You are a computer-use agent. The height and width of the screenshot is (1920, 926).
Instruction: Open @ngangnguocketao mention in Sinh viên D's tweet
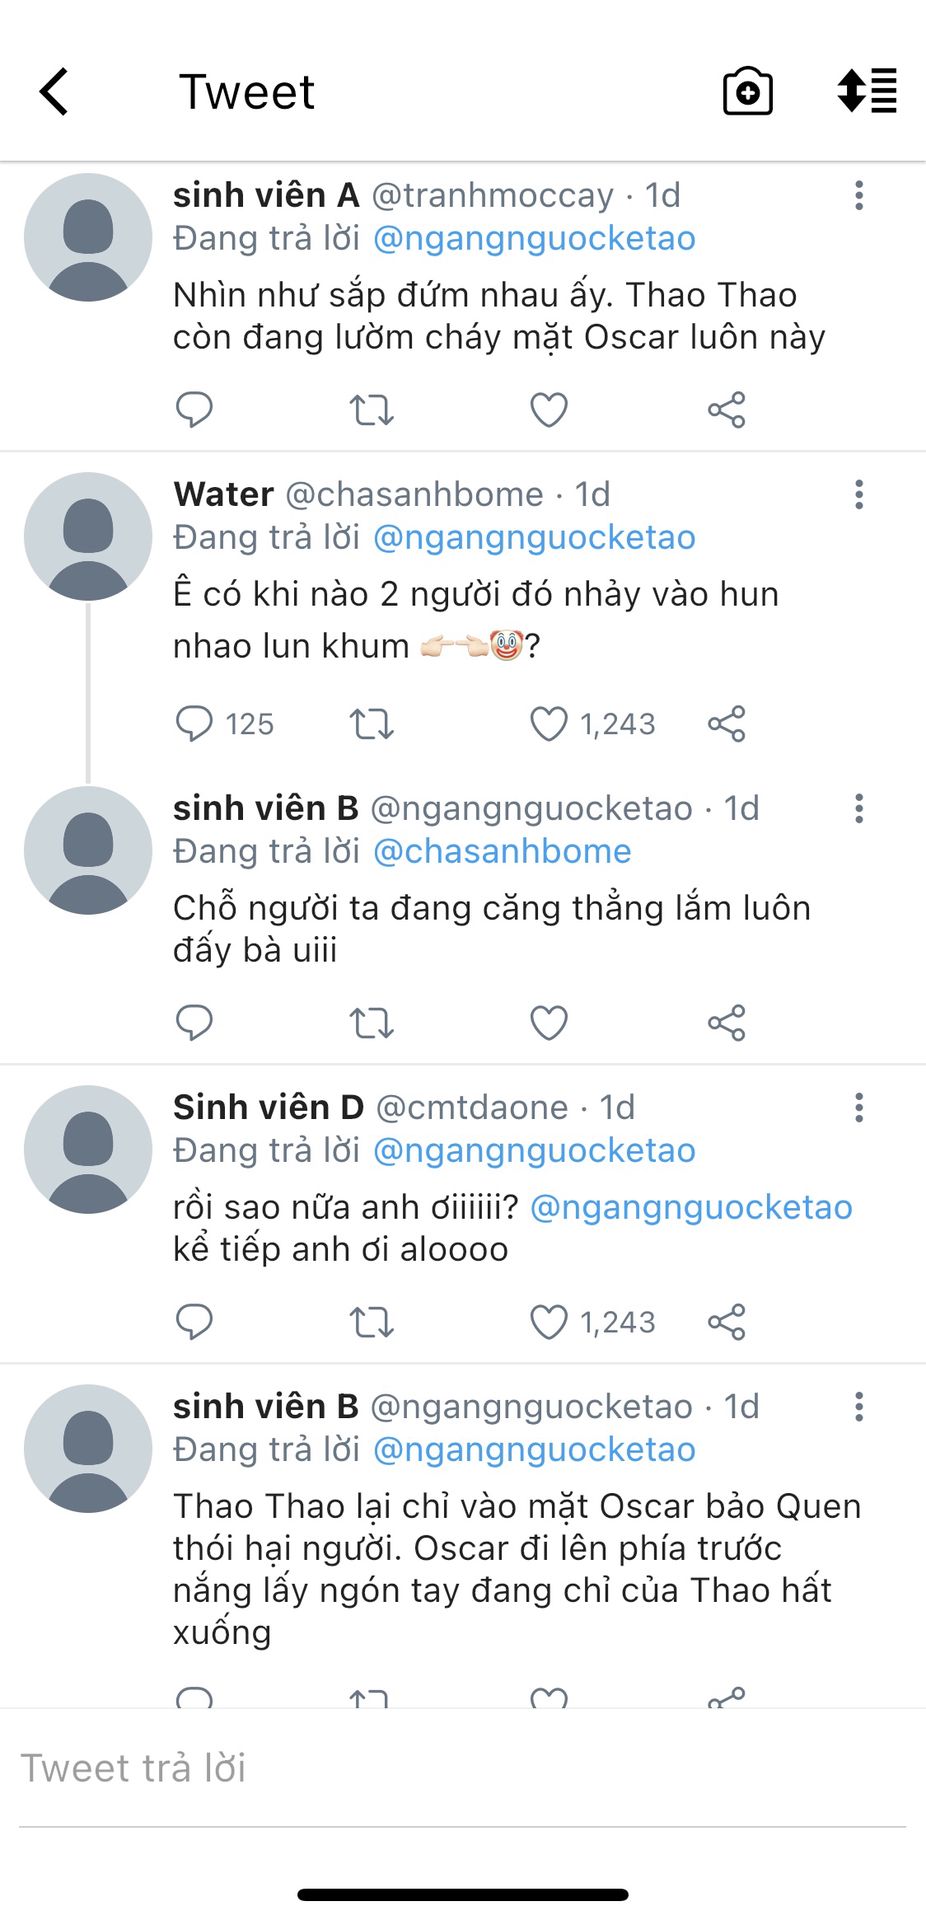tap(691, 1207)
